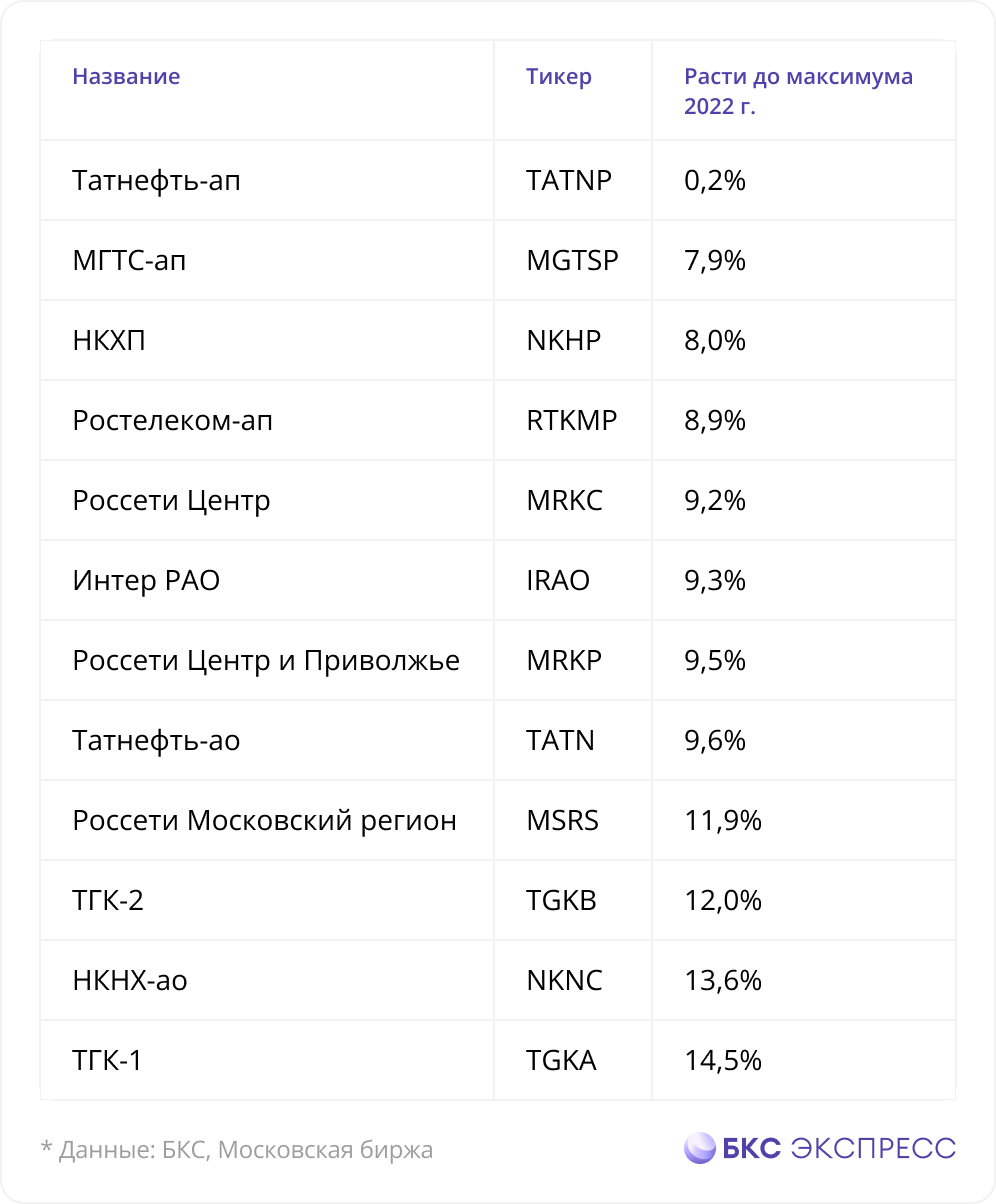The height and width of the screenshot is (1204, 996).
Task: Click the 0,2% value in first row
Action: coord(715,180)
